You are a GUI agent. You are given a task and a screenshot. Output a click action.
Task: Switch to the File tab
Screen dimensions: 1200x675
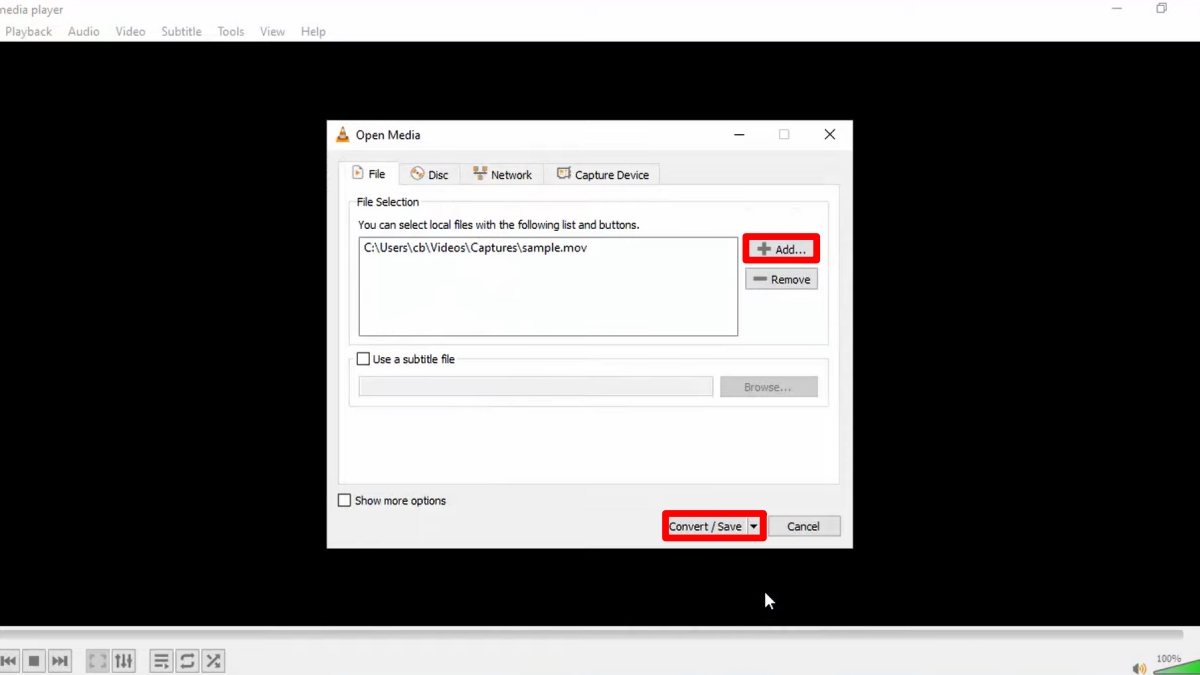[x=369, y=173]
